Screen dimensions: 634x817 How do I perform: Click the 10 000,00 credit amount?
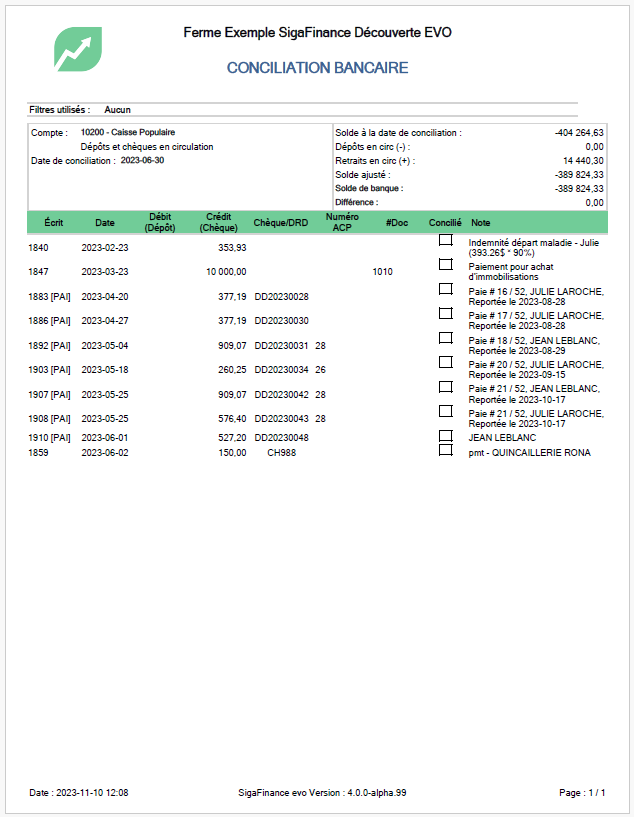point(226,271)
